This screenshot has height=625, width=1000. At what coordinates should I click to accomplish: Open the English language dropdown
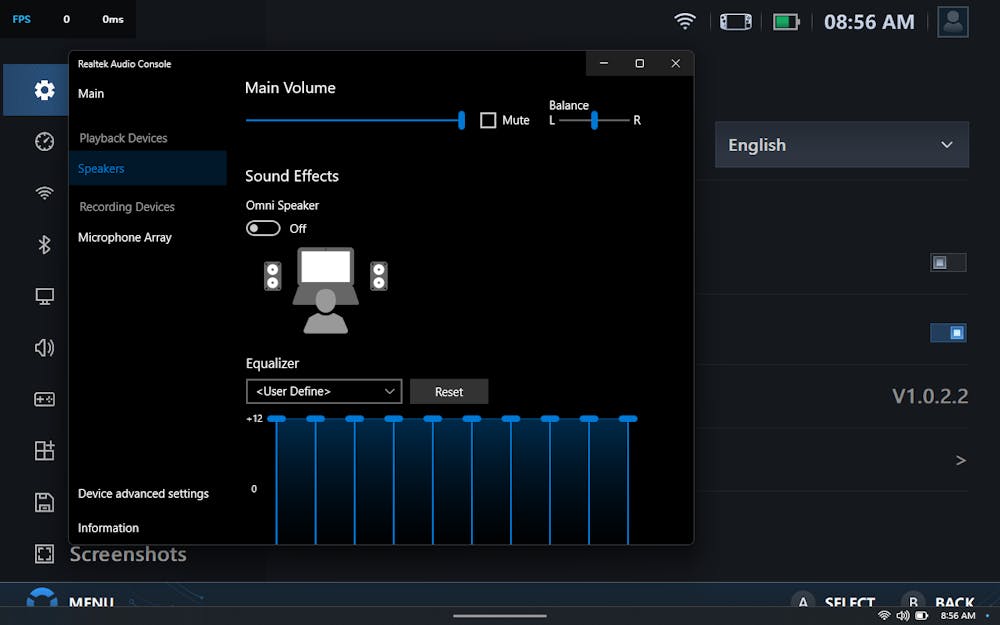click(841, 145)
